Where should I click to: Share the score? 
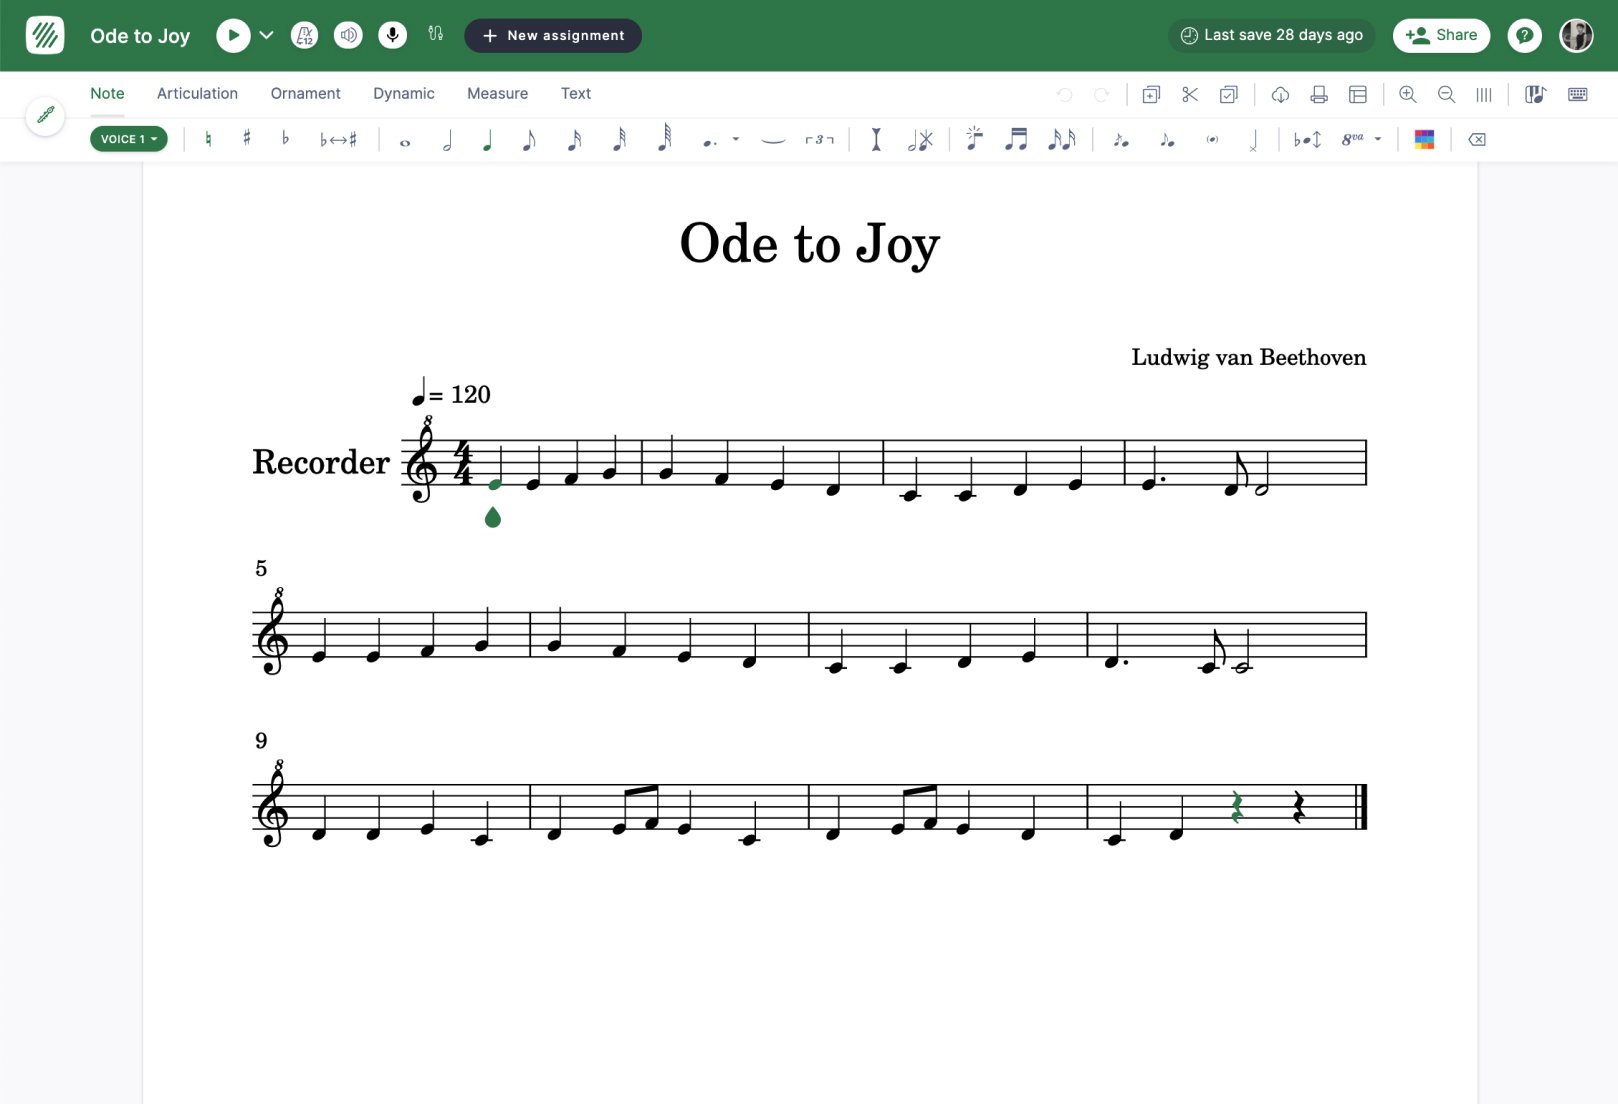point(1441,36)
